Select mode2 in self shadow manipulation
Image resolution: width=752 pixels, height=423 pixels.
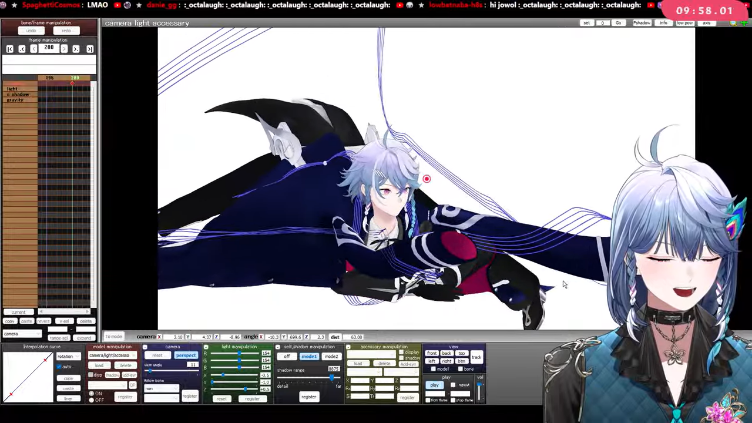click(331, 356)
